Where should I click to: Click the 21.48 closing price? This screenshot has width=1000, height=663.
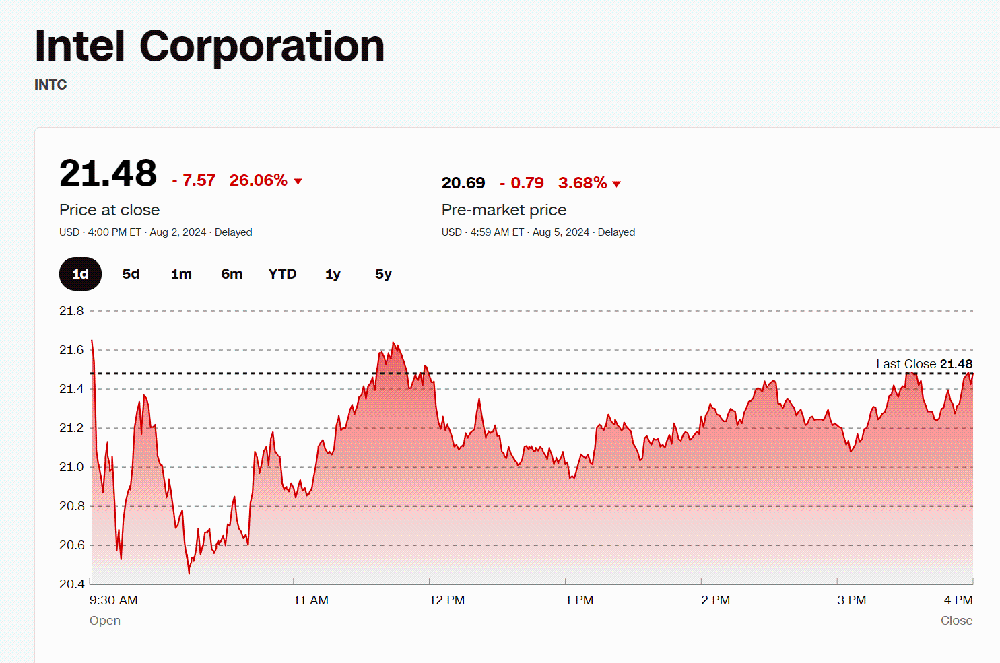pyautogui.click(x=108, y=173)
